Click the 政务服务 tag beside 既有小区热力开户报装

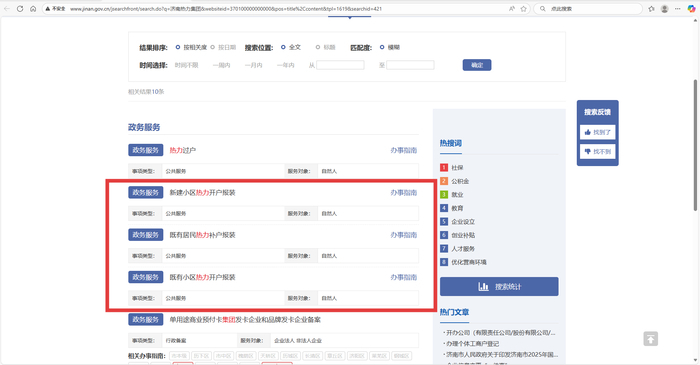[x=146, y=277]
